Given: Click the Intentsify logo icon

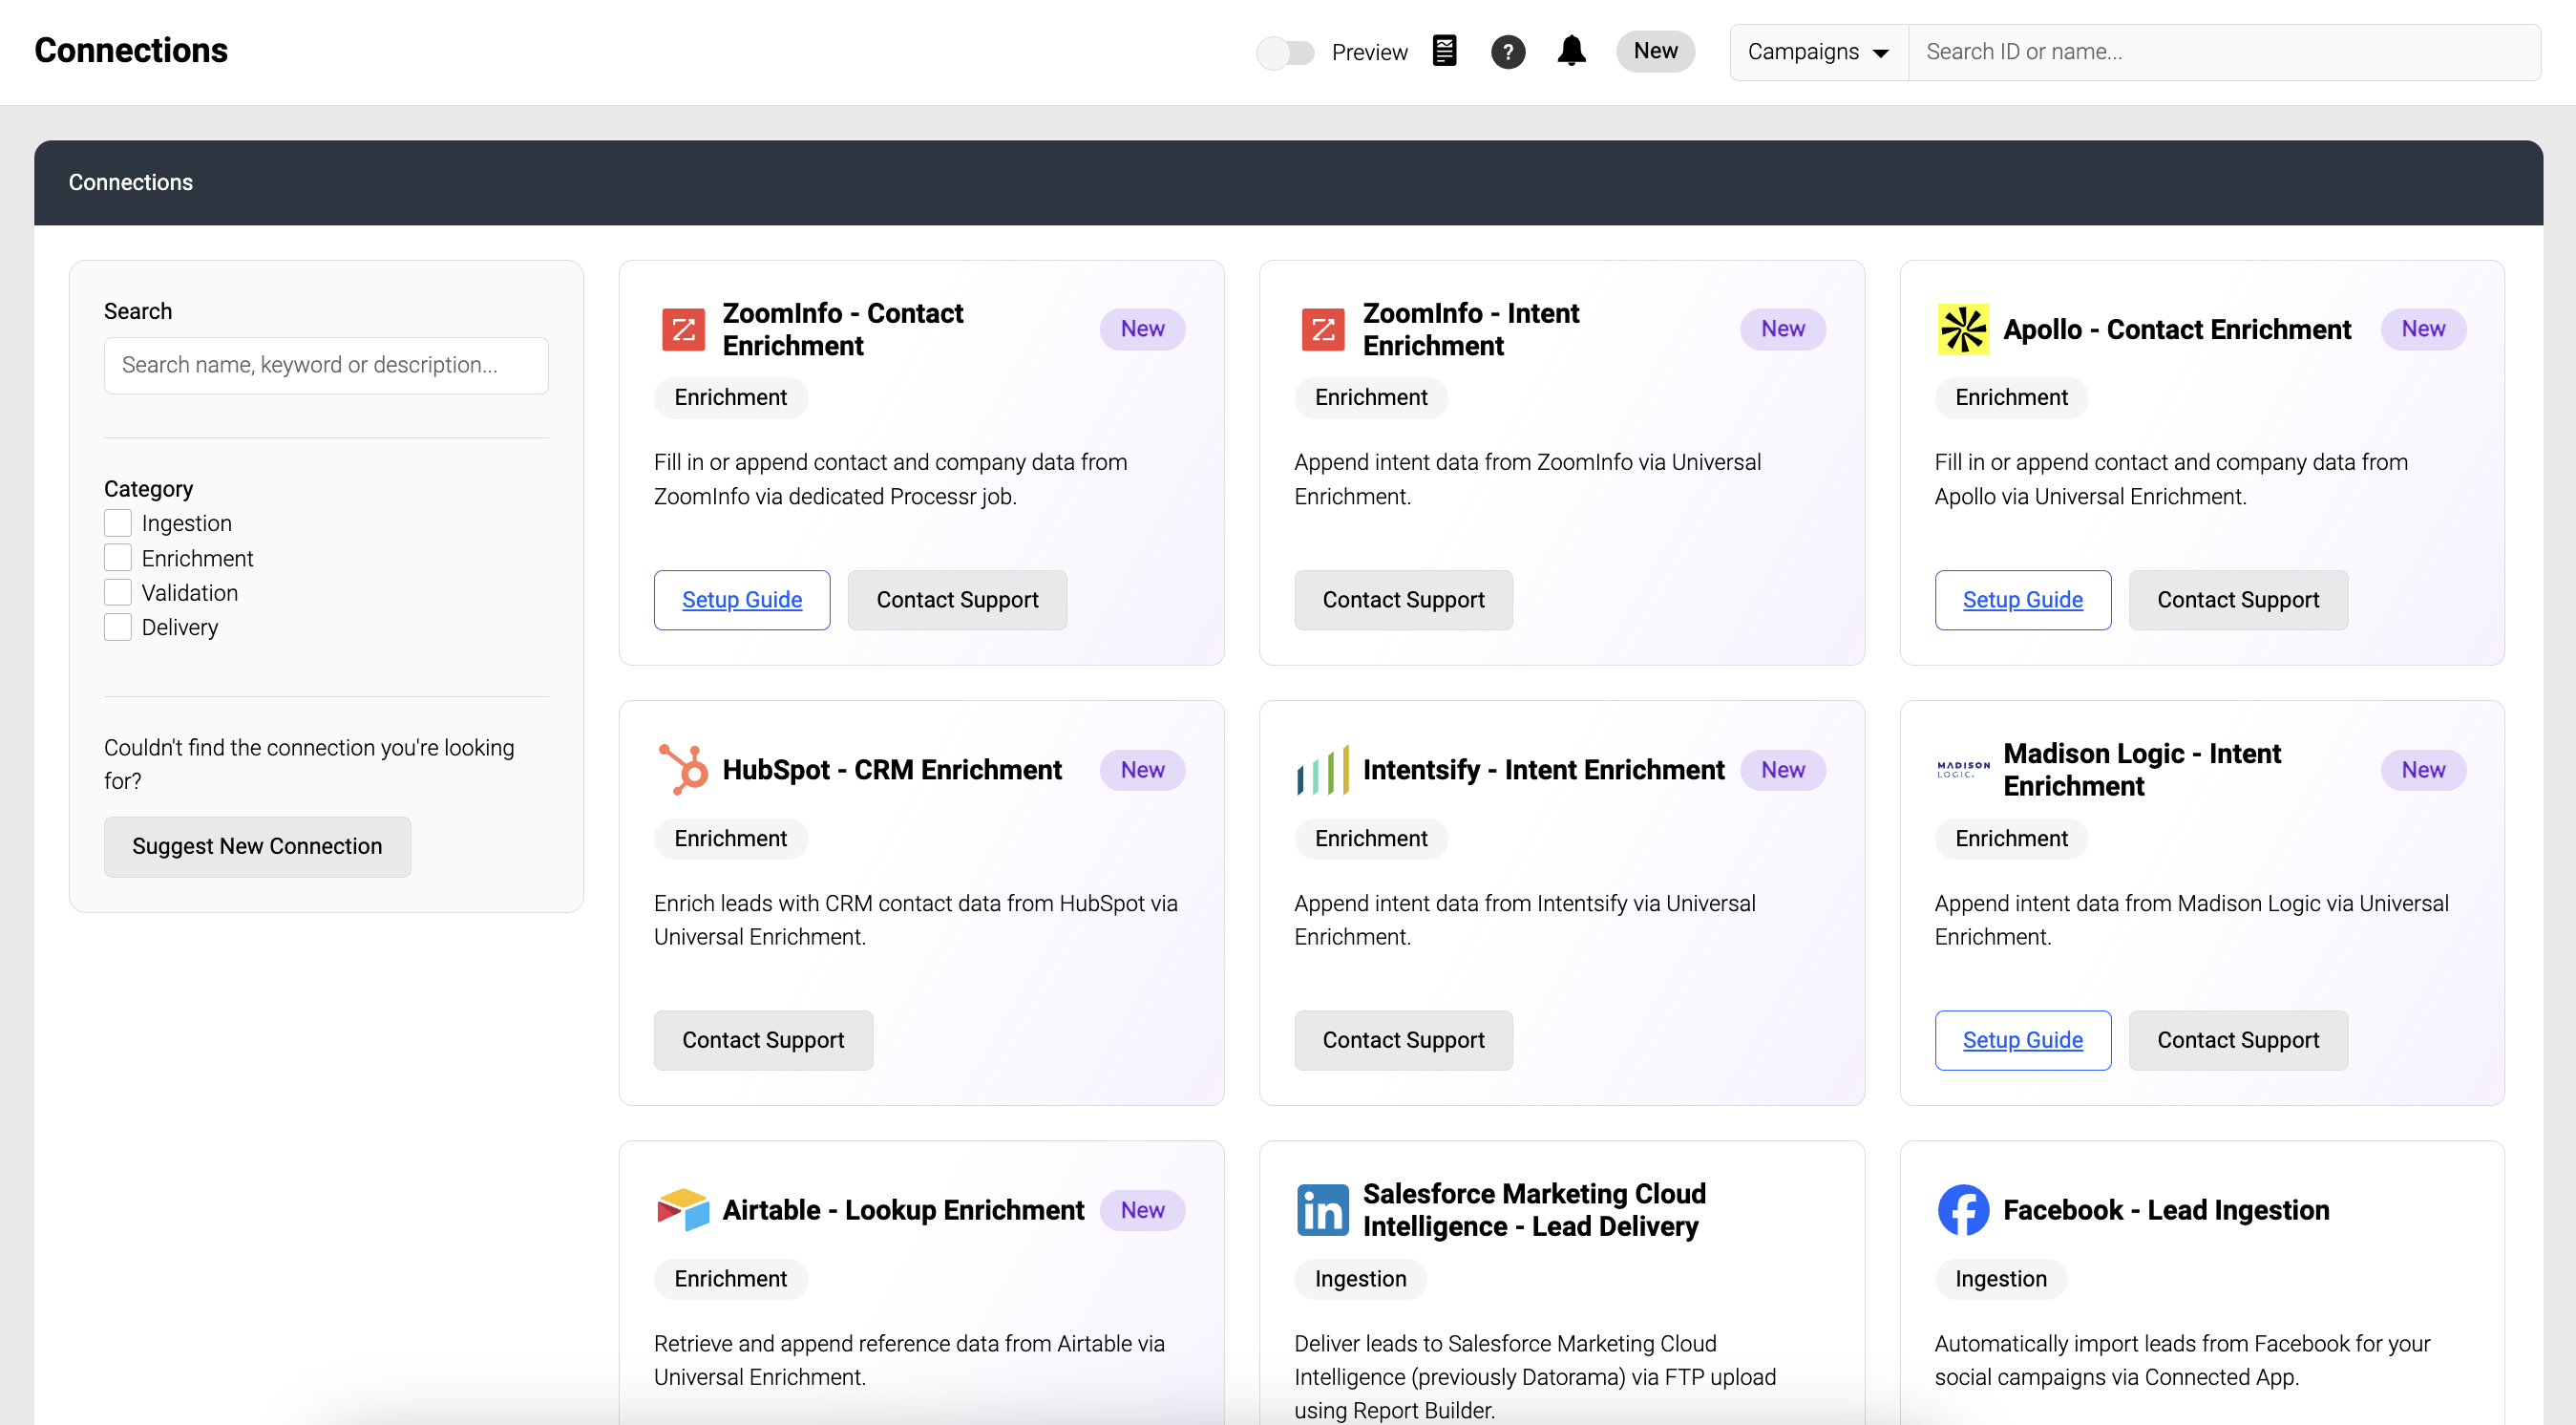Looking at the screenshot, I should (1323, 770).
